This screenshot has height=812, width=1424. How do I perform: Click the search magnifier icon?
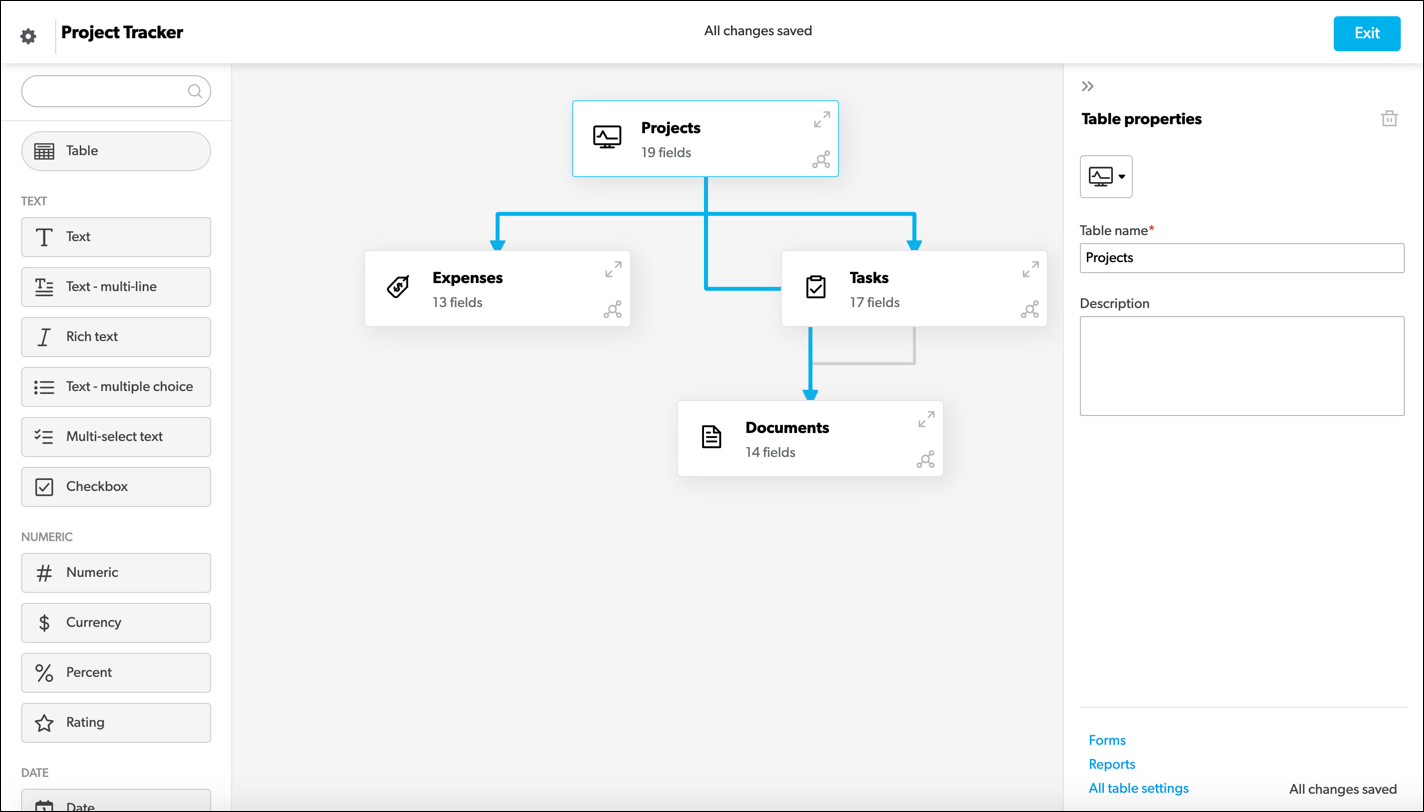(x=195, y=92)
